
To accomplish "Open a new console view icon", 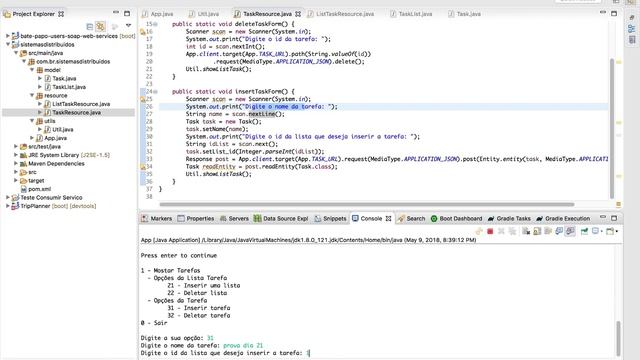I will click(x=610, y=231).
